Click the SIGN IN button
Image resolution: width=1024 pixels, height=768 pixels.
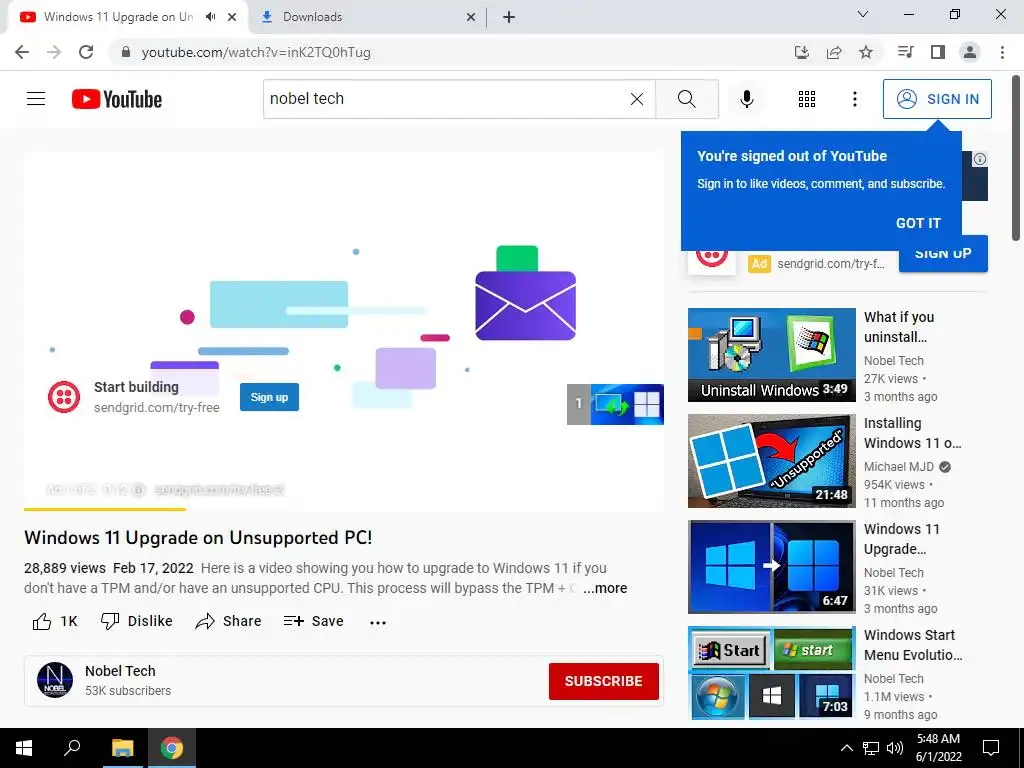(937, 99)
